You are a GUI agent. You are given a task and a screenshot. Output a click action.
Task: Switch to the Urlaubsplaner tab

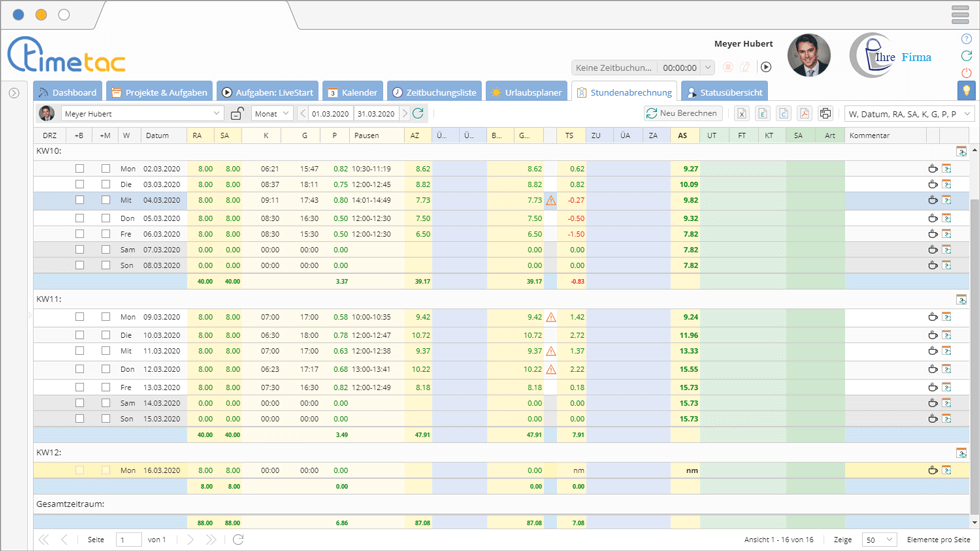coord(526,92)
